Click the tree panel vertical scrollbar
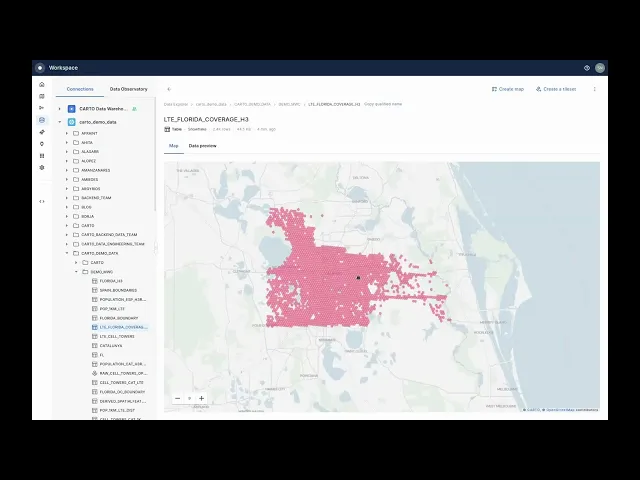This screenshot has width=640, height=480. tap(155, 155)
